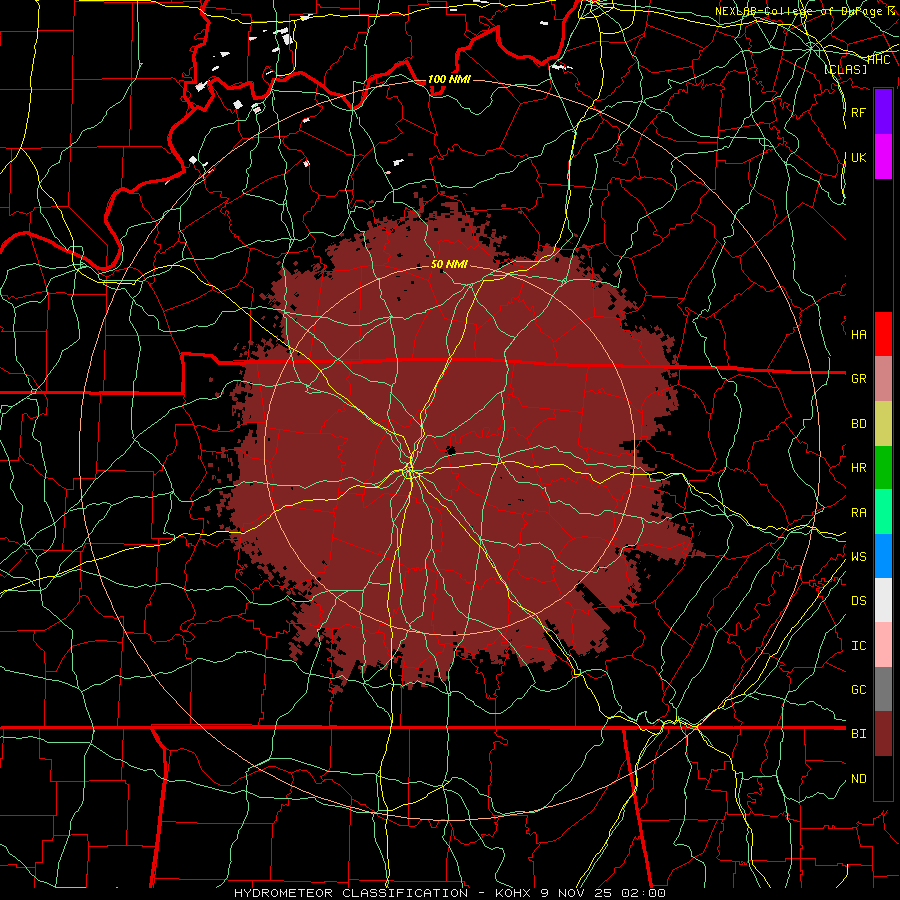Click the DS white legend swatch
The image size is (900, 900).
[x=883, y=600]
